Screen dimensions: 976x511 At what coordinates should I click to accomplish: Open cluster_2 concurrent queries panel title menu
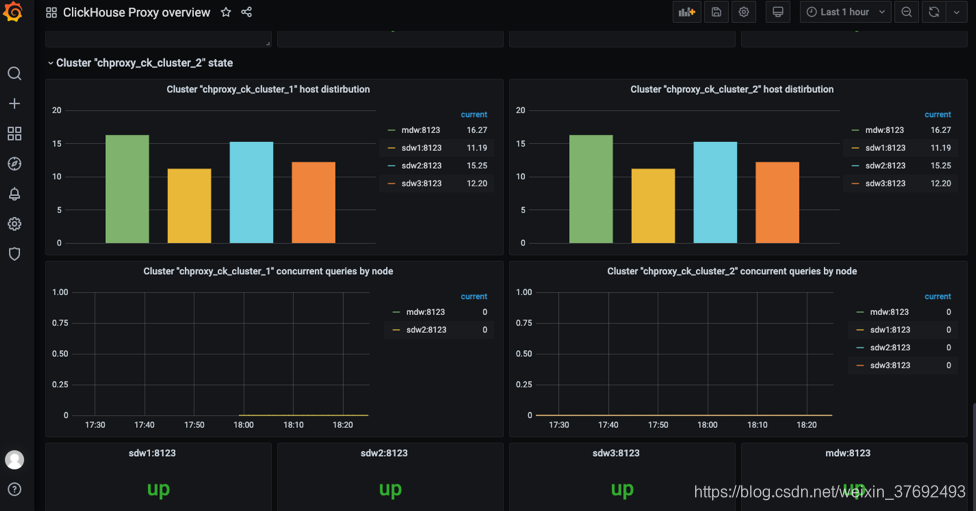coord(732,271)
